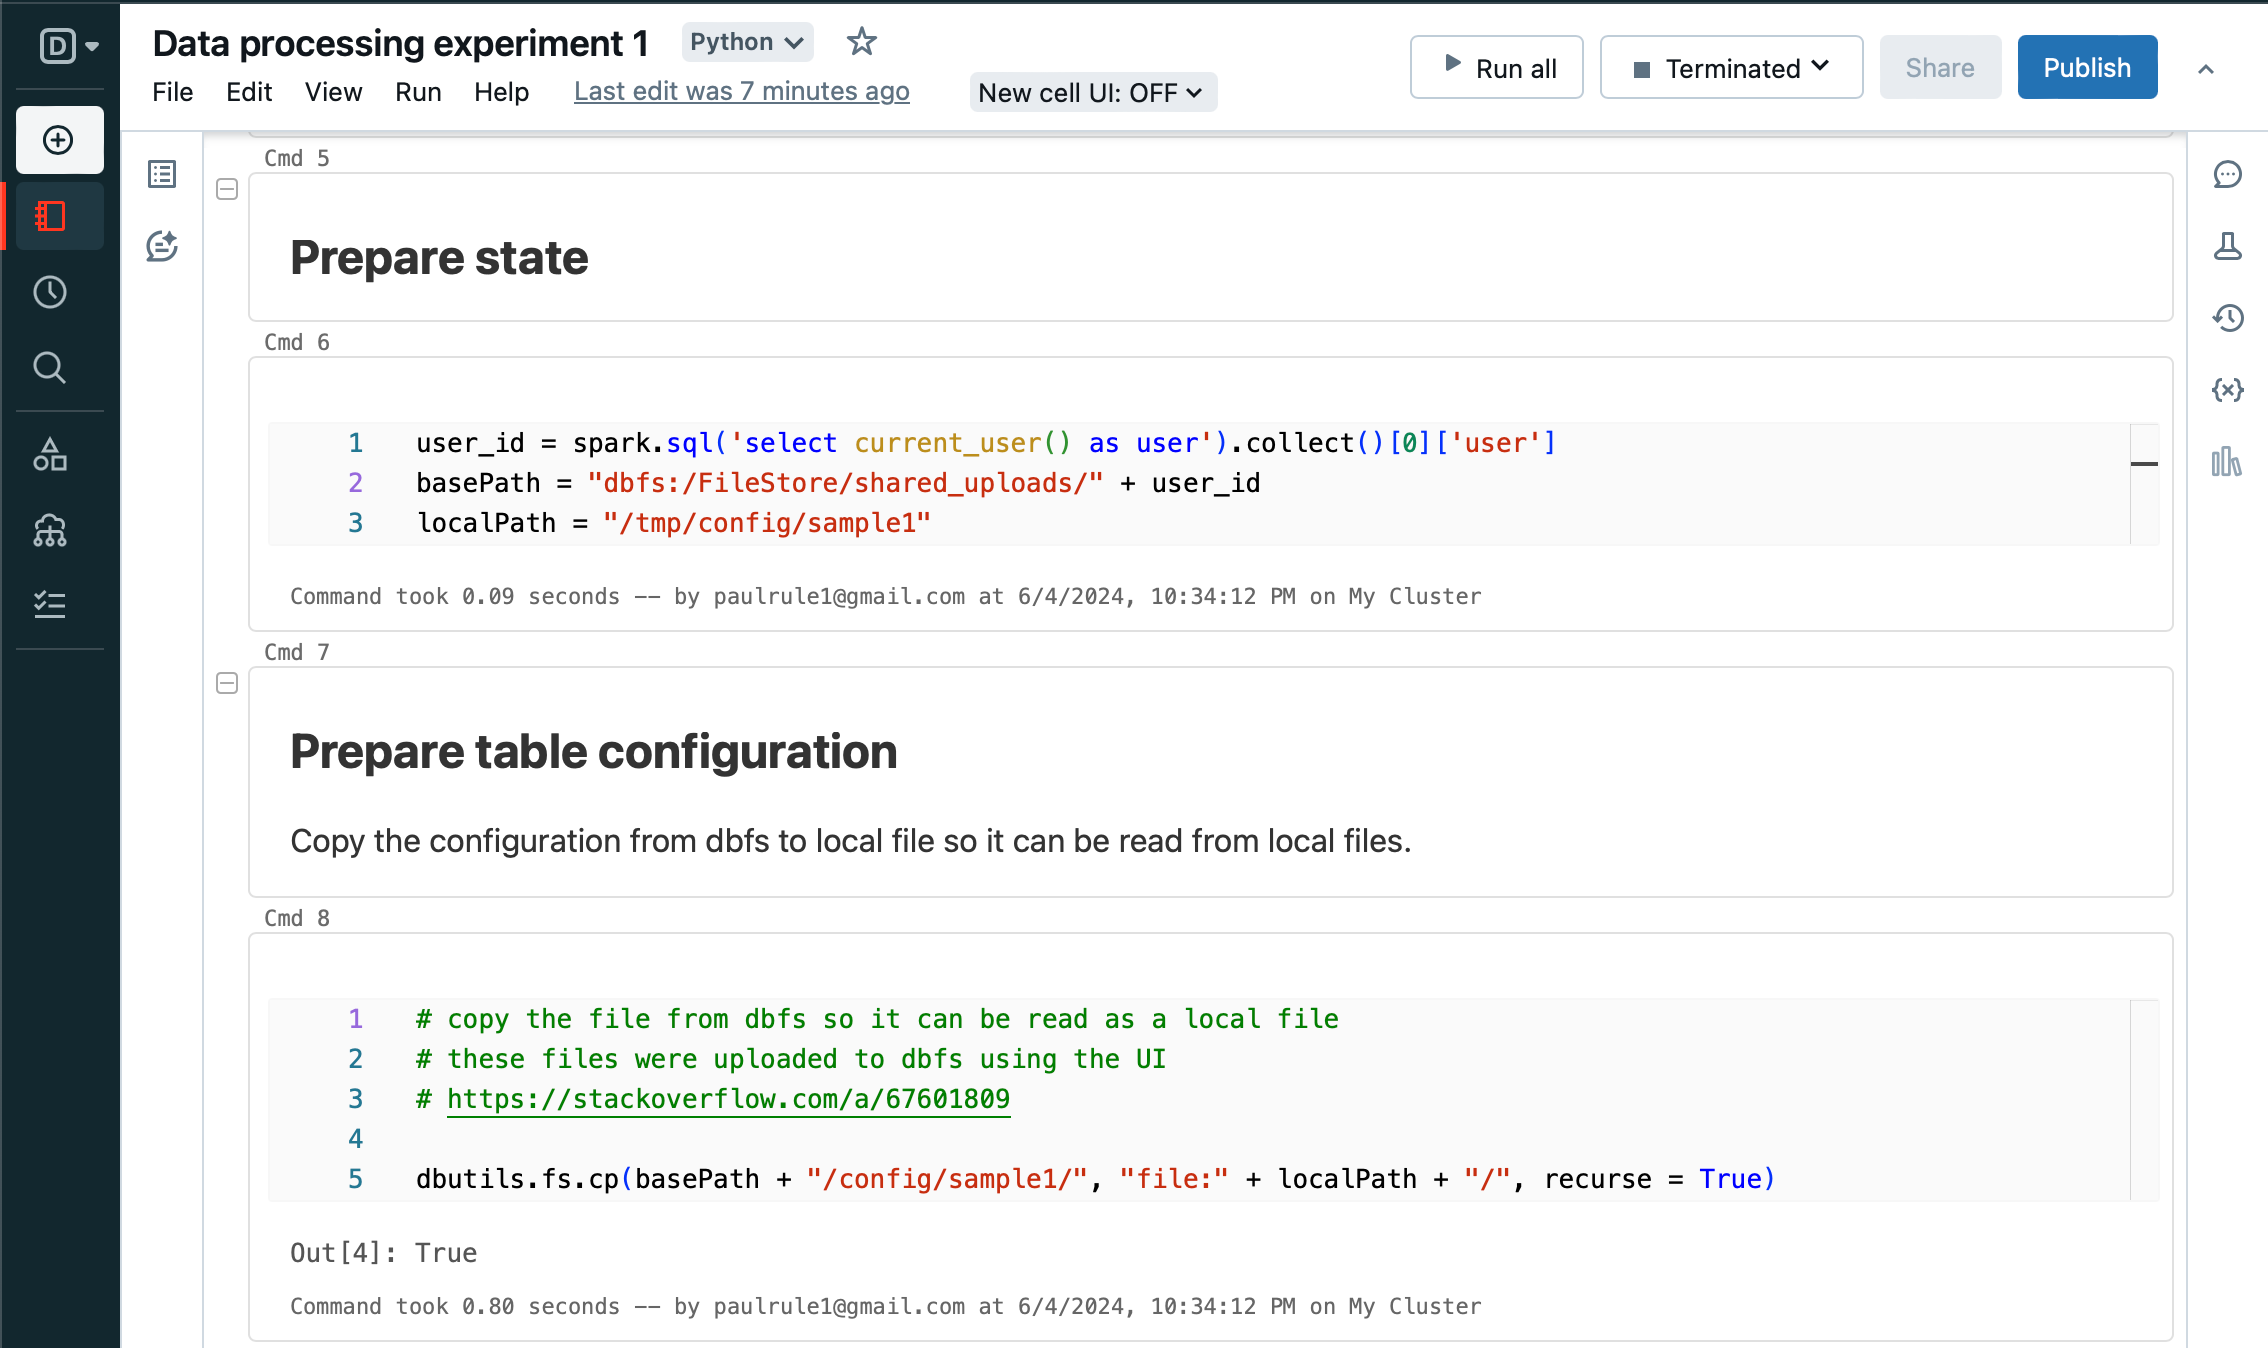Open the Assistant chat sparkle icon
The image size is (2268, 1348).
[162, 246]
